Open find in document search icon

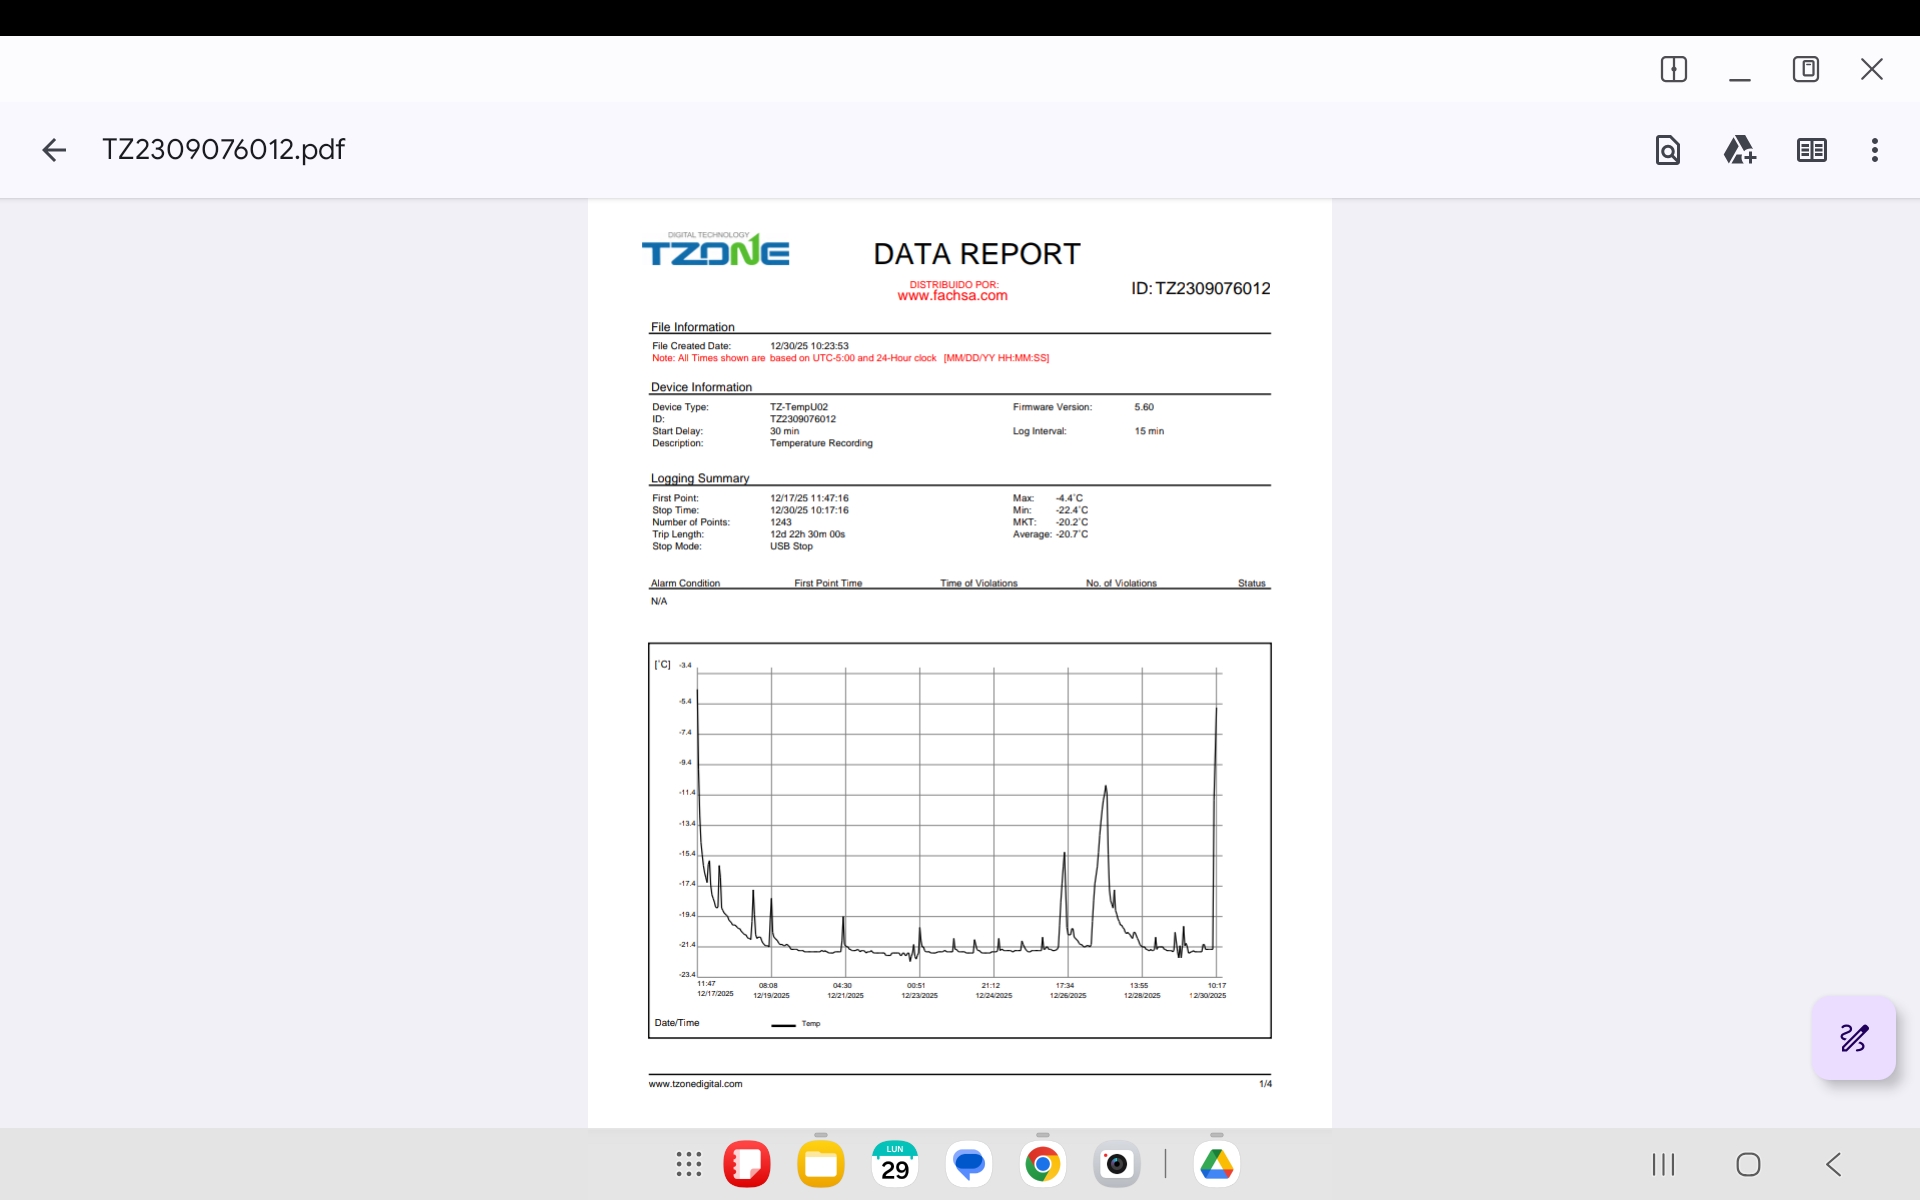coord(1667,150)
